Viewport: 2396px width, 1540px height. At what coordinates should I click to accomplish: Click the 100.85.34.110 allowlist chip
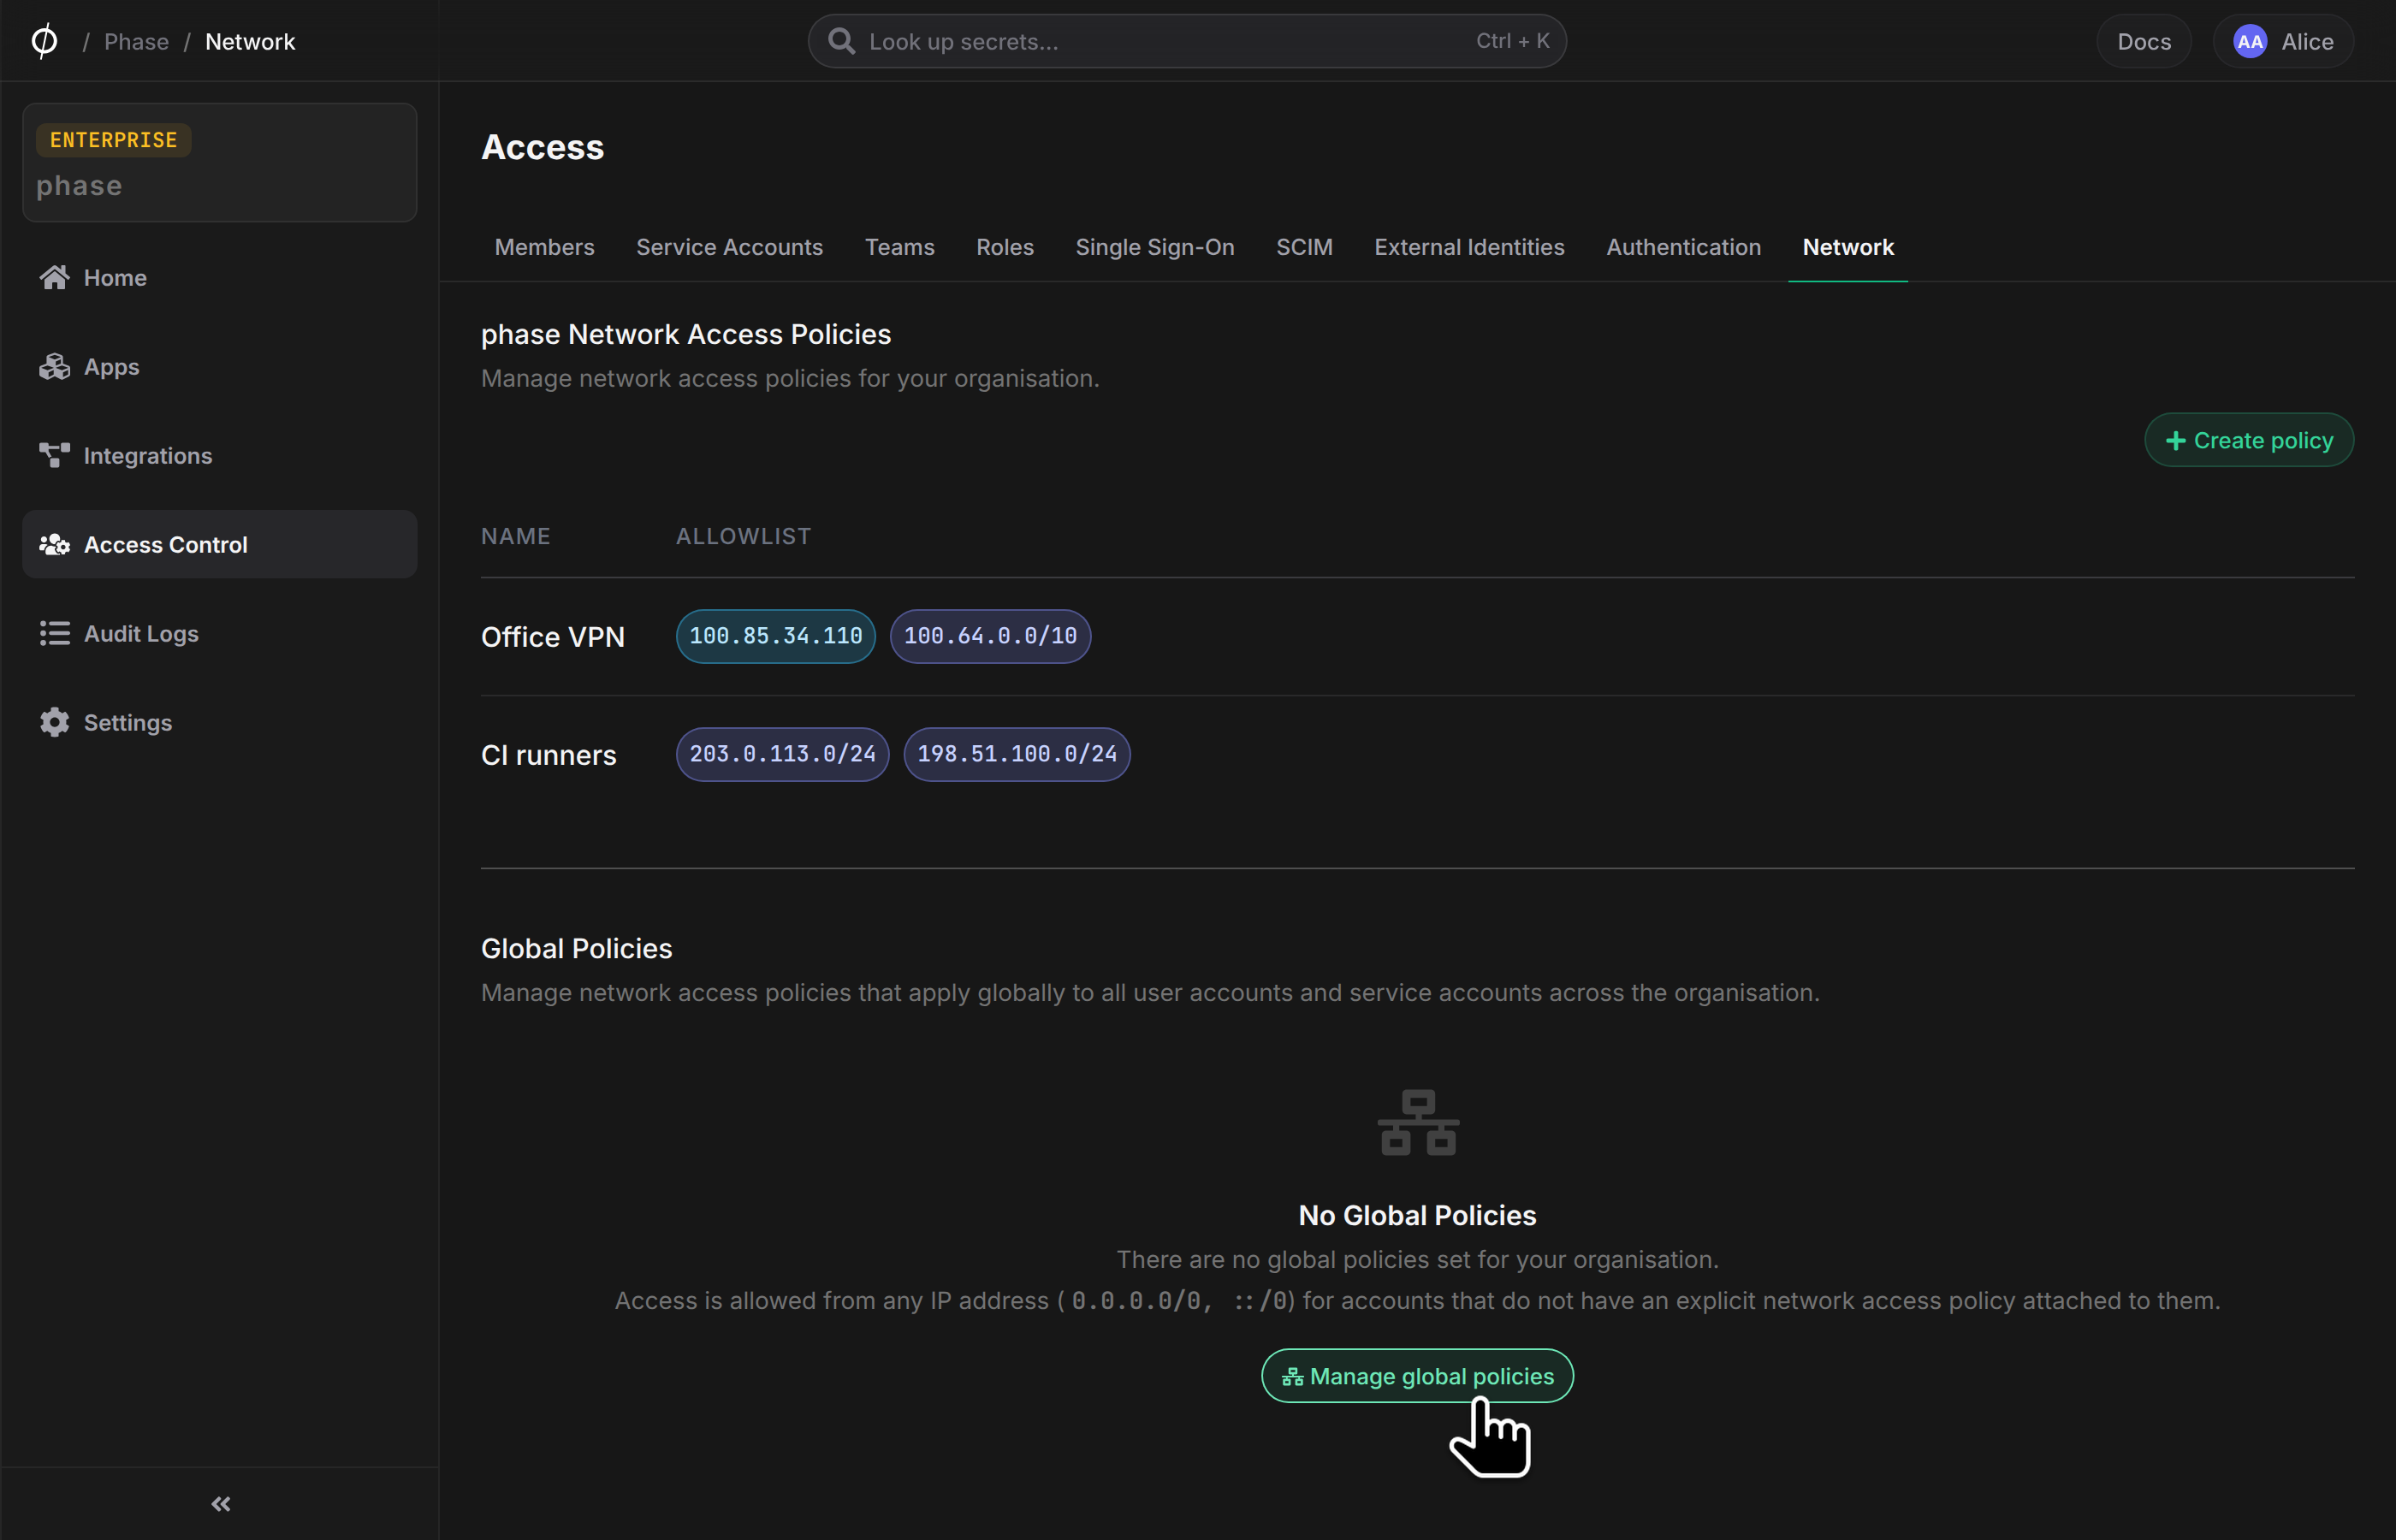tap(775, 636)
